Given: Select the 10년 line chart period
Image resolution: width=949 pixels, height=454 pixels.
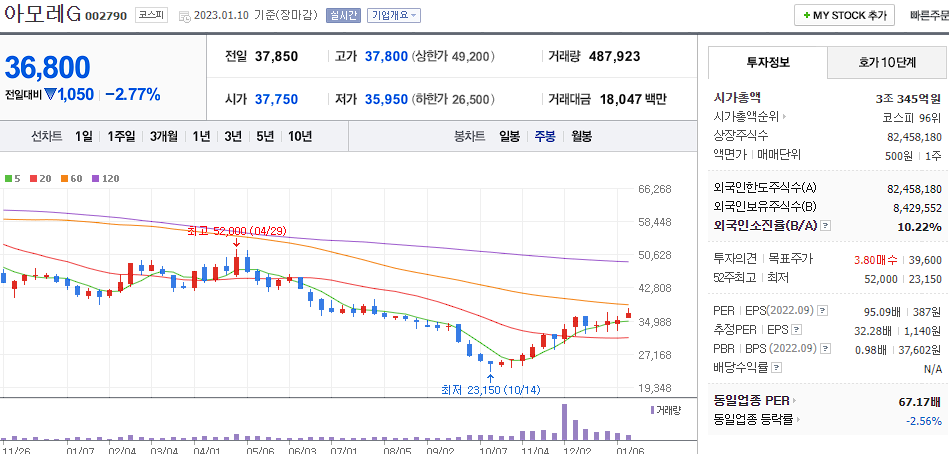Looking at the screenshot, I should tap(300, 136).
